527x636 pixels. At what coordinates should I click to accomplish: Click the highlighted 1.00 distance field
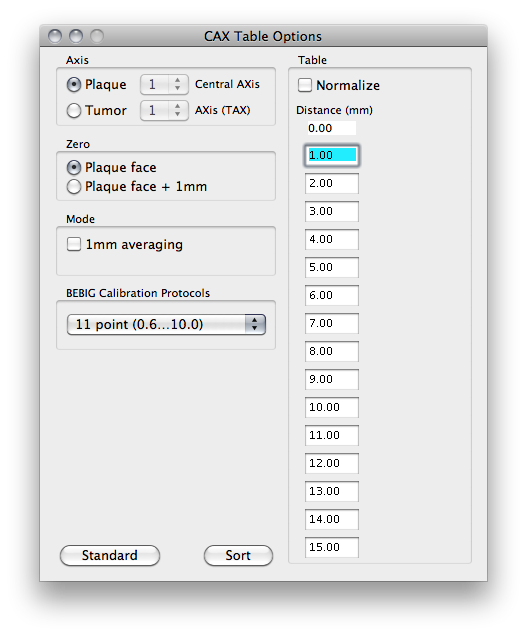click(x=332, y=155)
